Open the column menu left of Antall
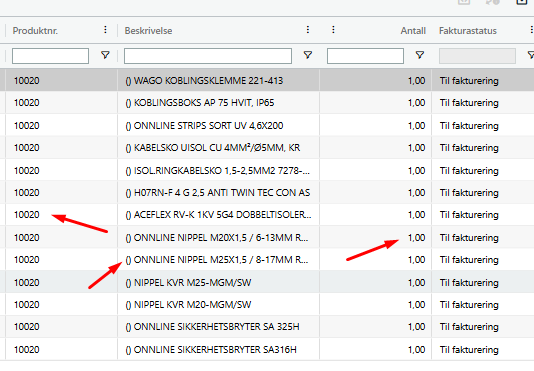Viewport: 534px width, 371px height. 333,30
